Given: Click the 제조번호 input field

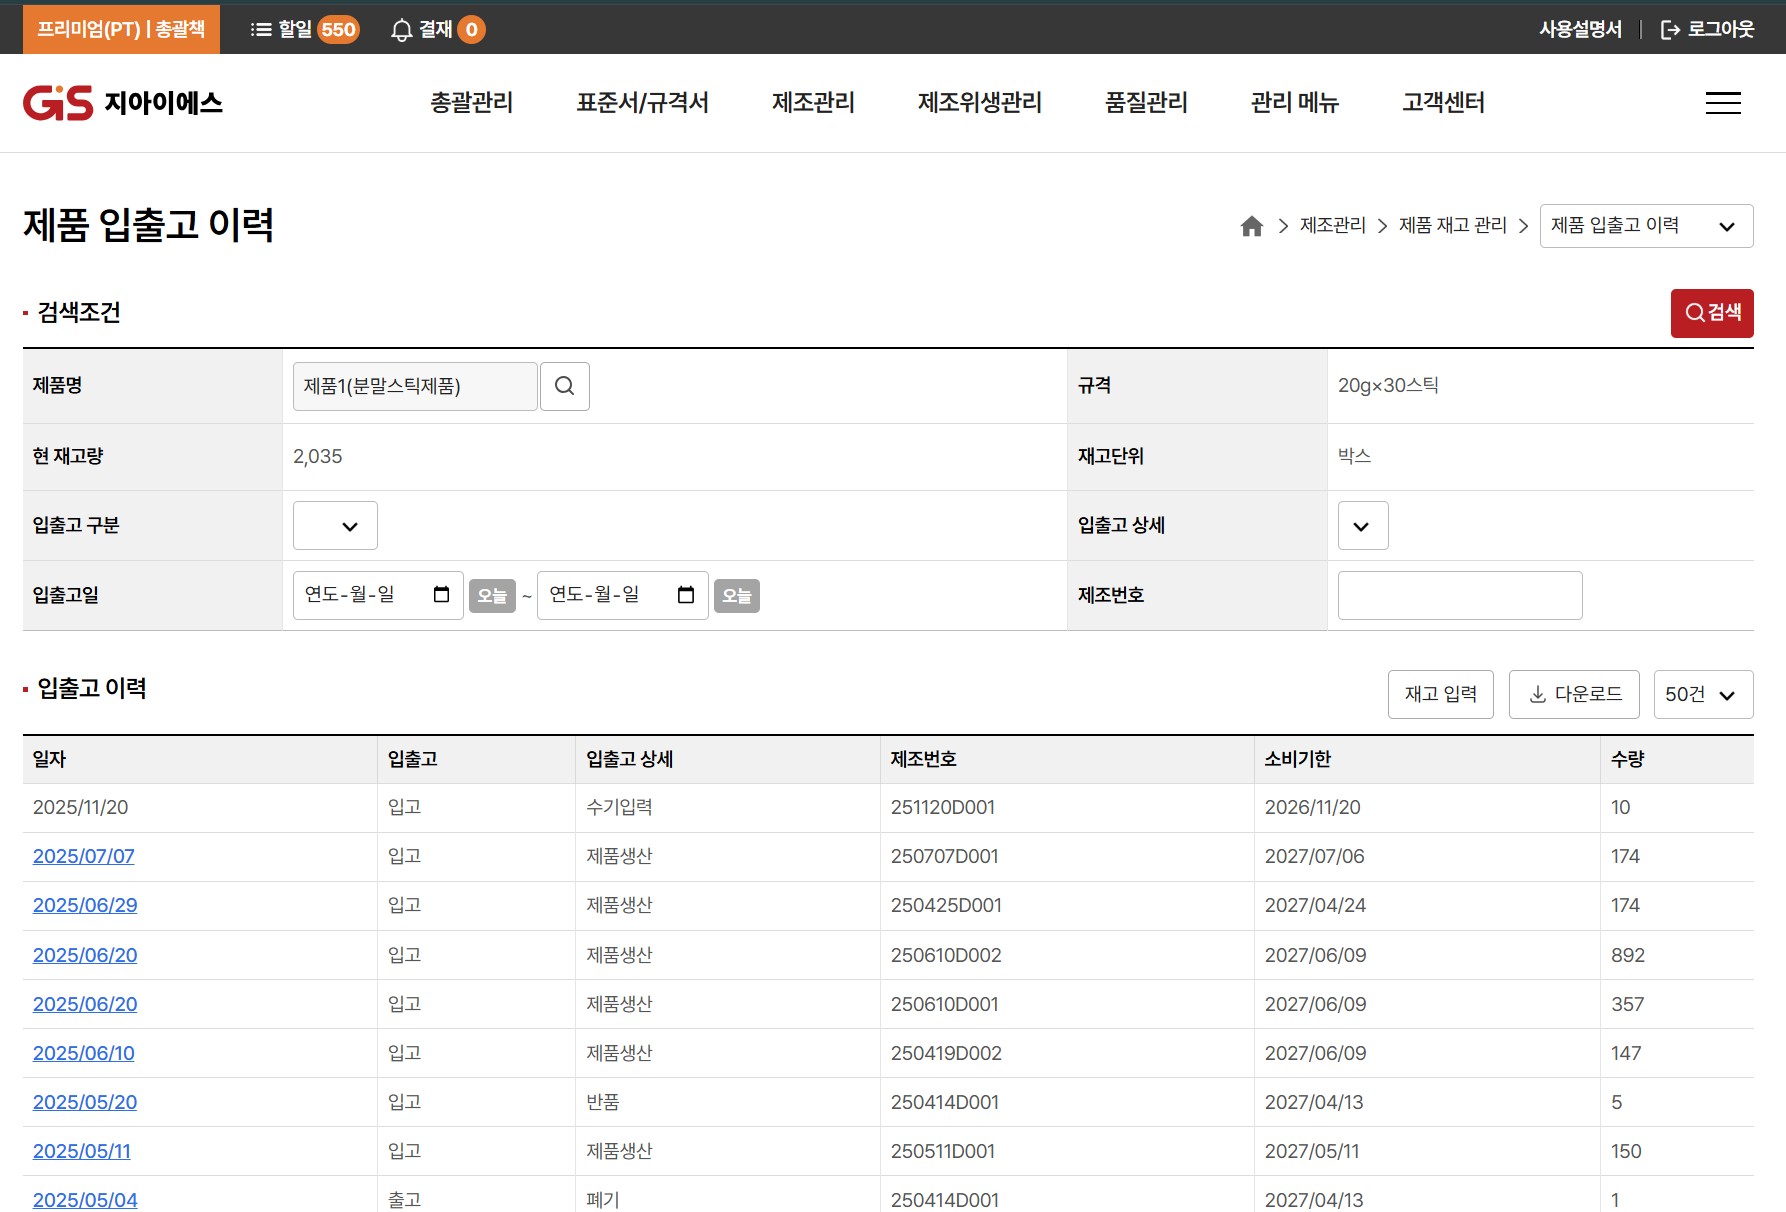Looking at the screenshot, I should (x=1459, y=596).
